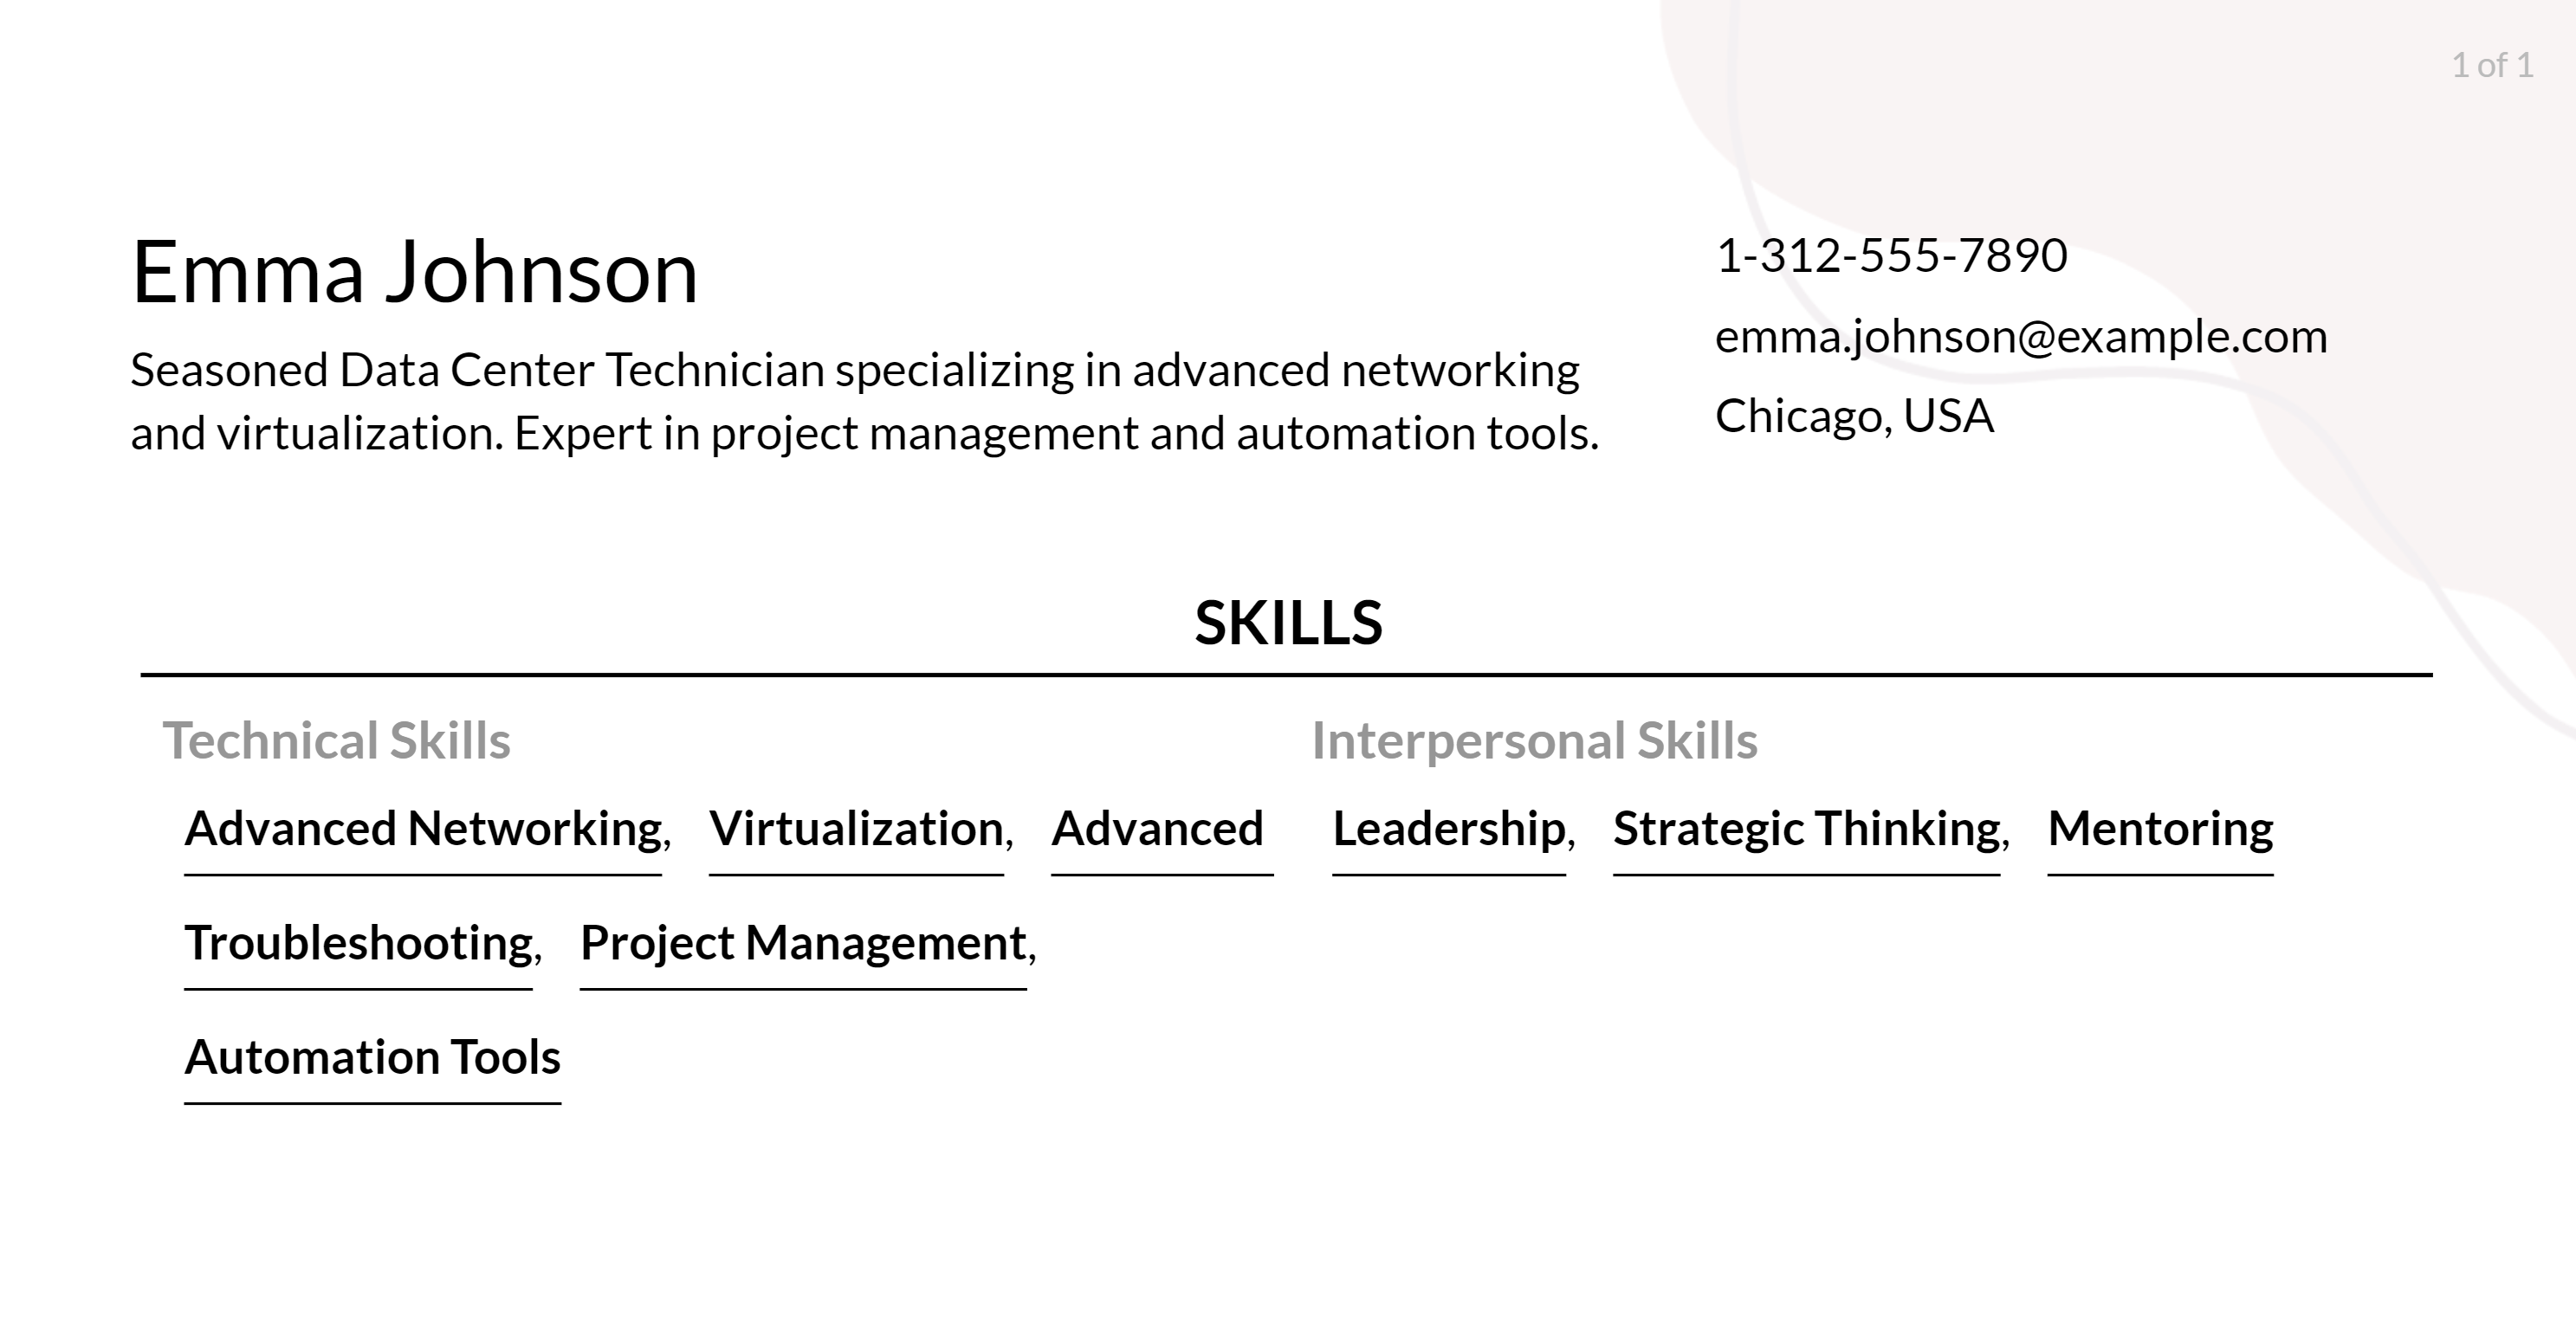
Task: Select the SKILLS section header
Action: [x=1287, y=620]
